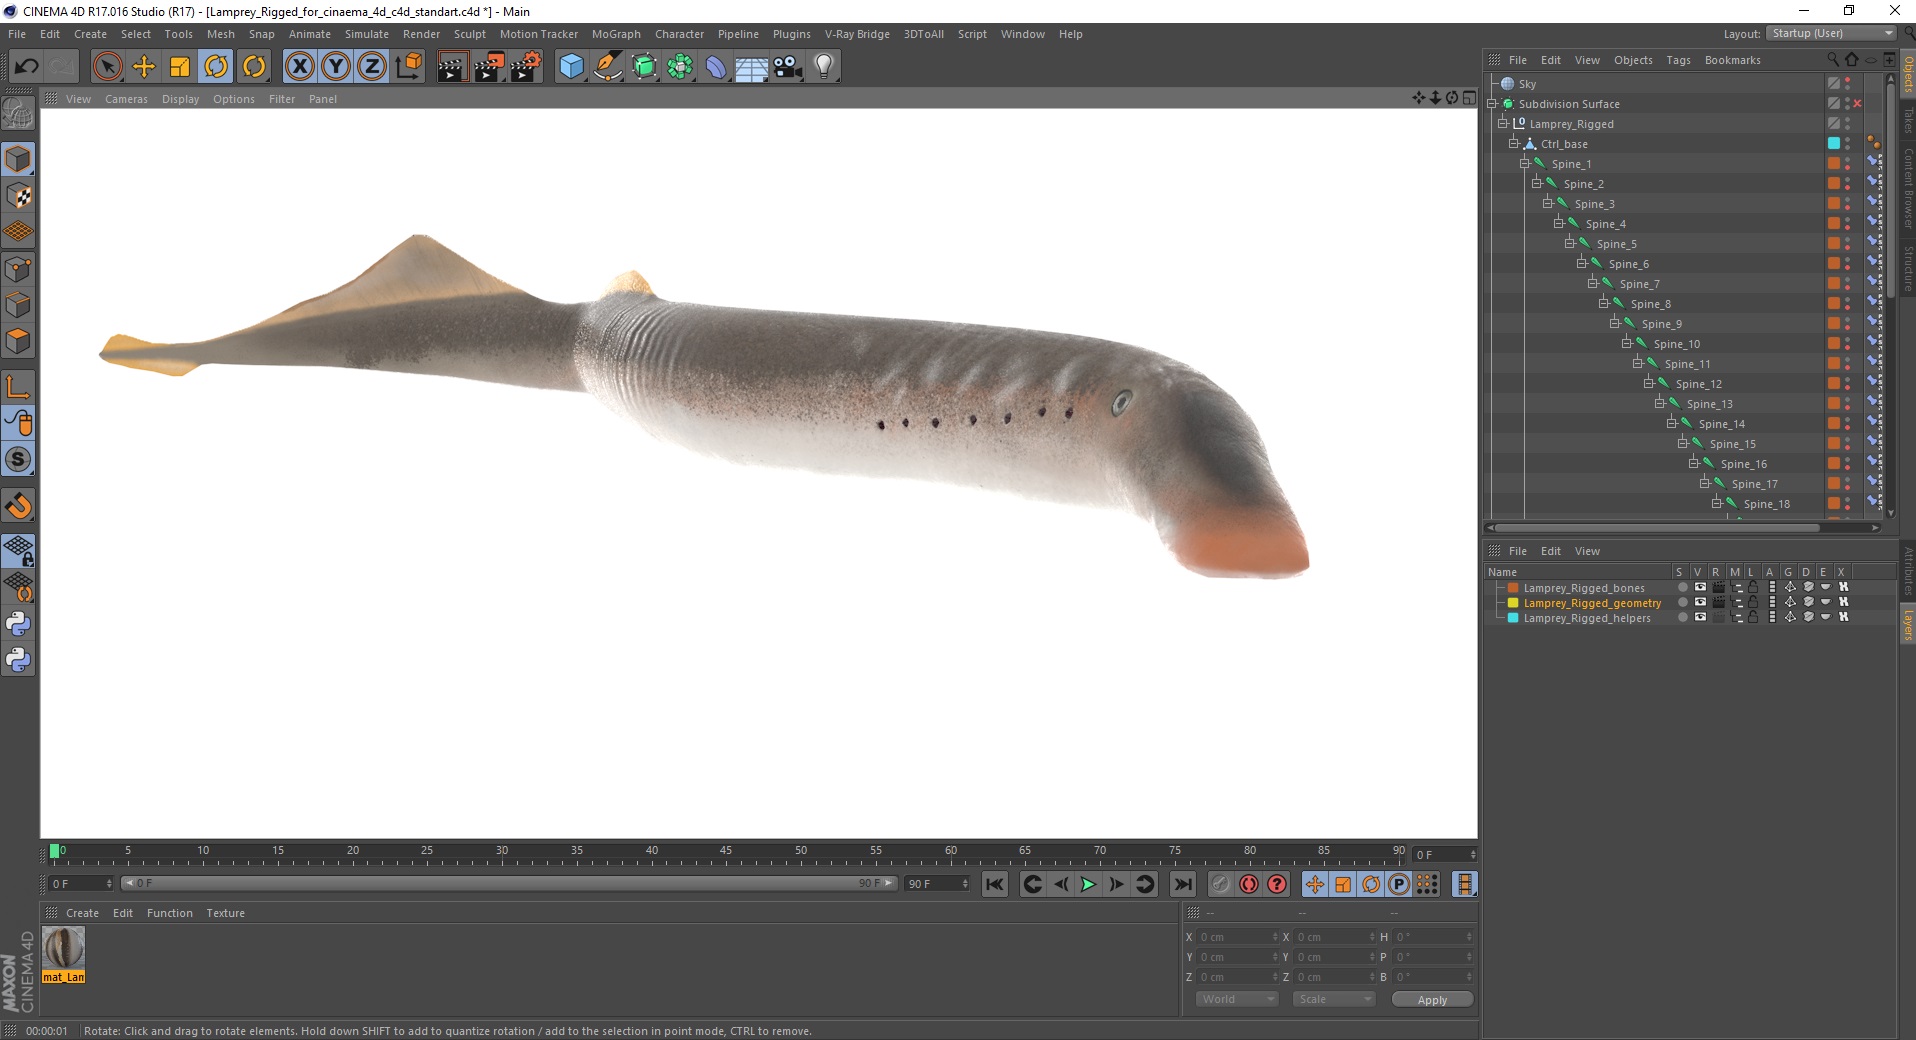
Task: Click the Lamprey_Rigged_bones orange color swatch
Action: click(1513, 588)
